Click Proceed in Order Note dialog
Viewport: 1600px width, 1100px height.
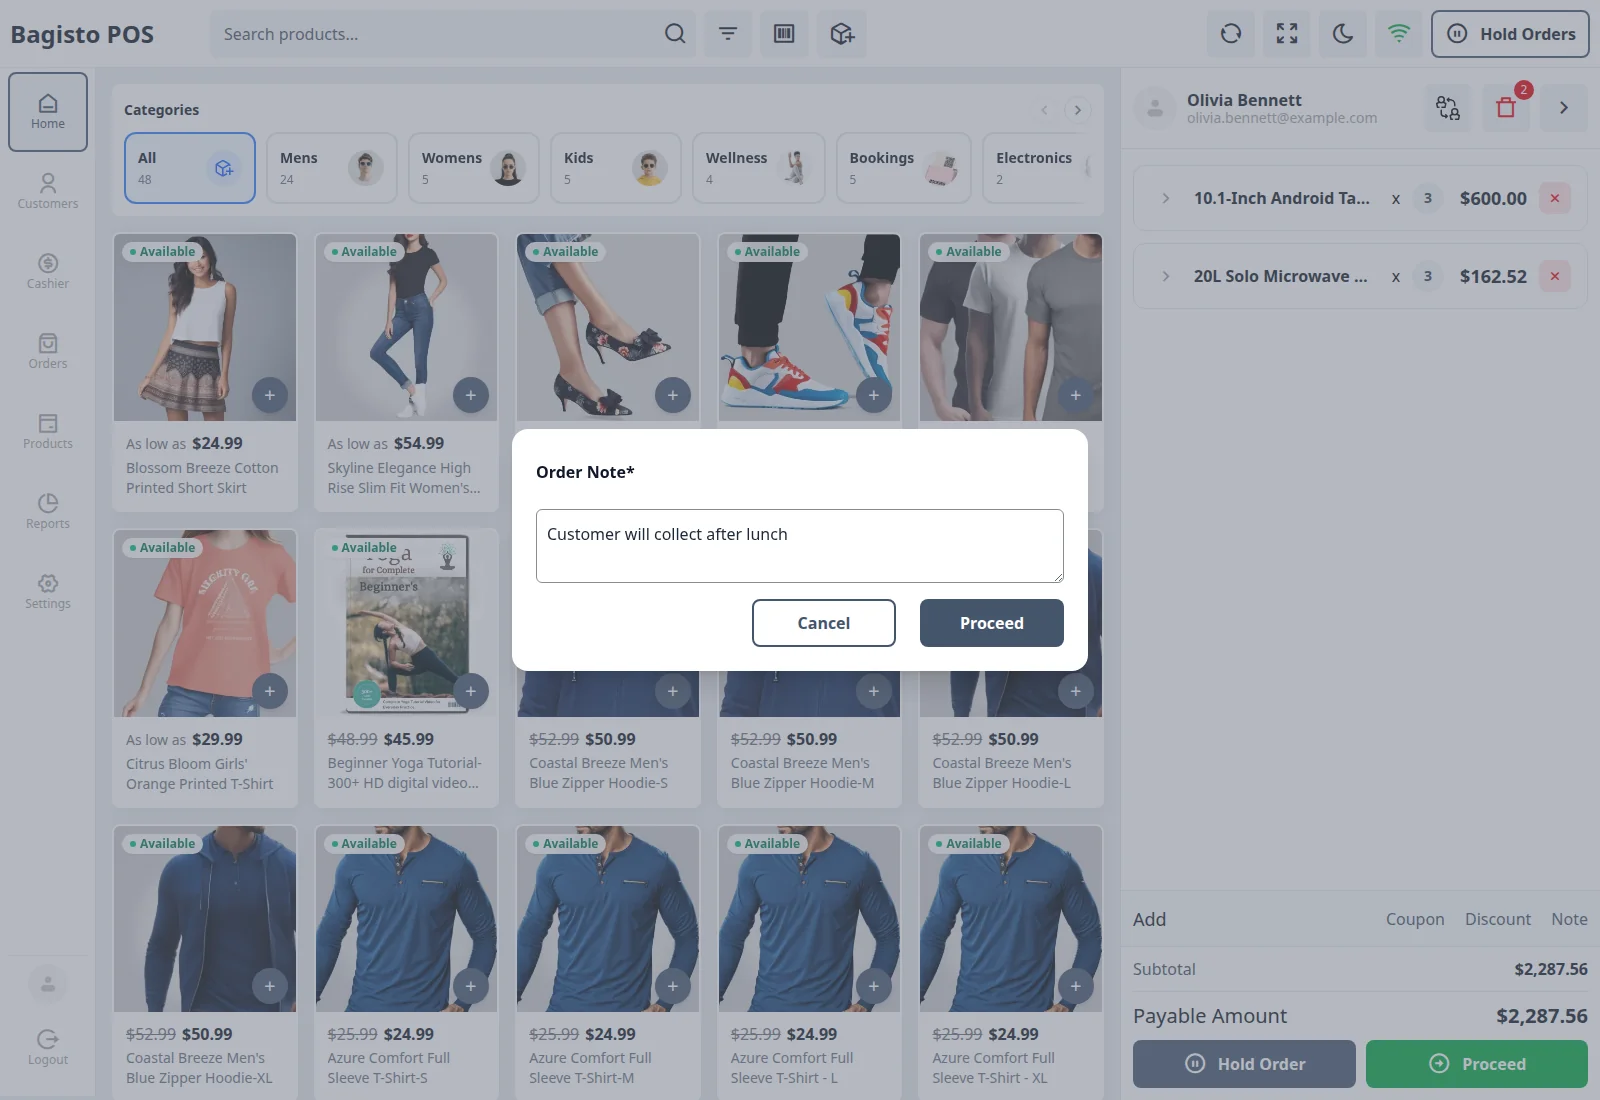(x=992, y=623)
